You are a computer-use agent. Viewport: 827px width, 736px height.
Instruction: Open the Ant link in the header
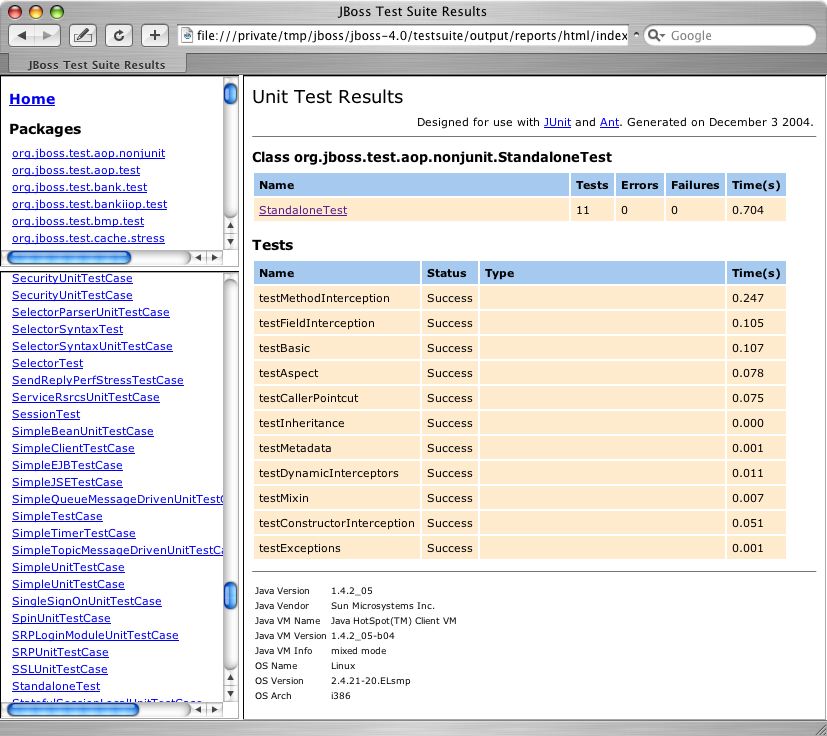coord(609,122)
